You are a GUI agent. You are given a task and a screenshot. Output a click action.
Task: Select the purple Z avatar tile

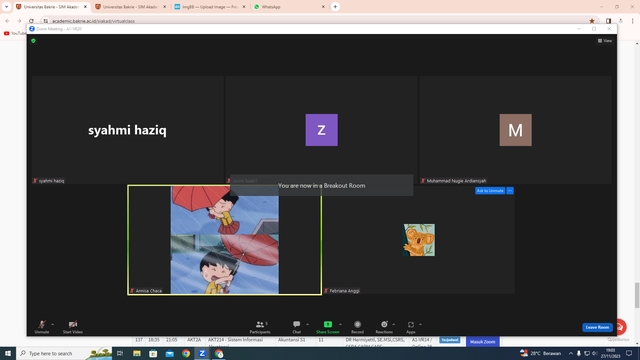(x=322, y=130)
